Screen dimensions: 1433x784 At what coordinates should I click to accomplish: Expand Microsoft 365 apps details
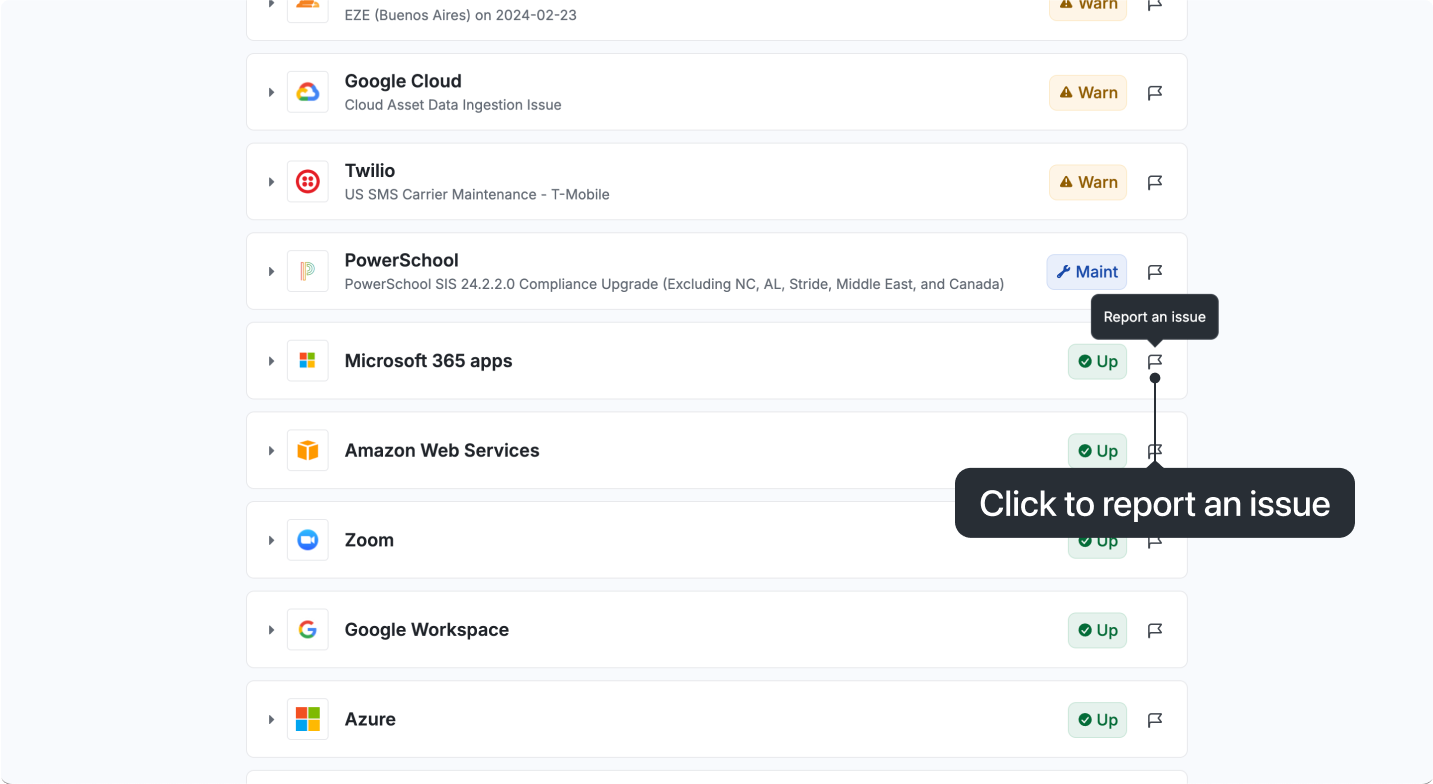tap(271, 361)
